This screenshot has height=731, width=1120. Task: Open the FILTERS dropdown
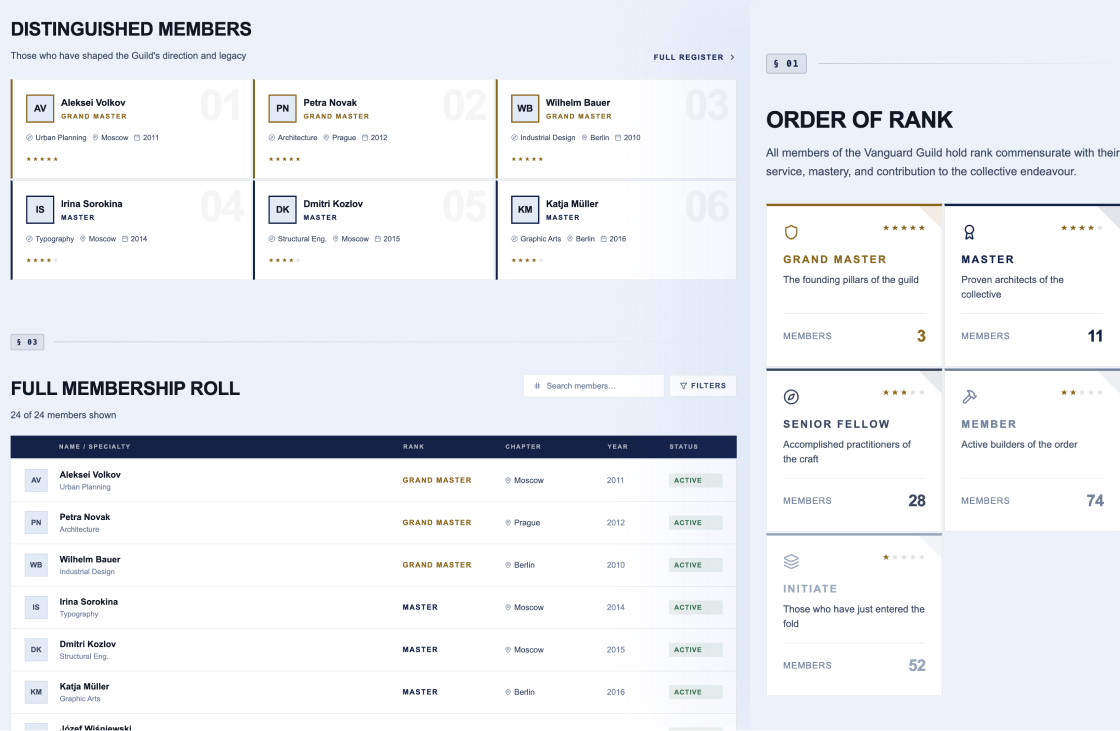pos(702,385)
